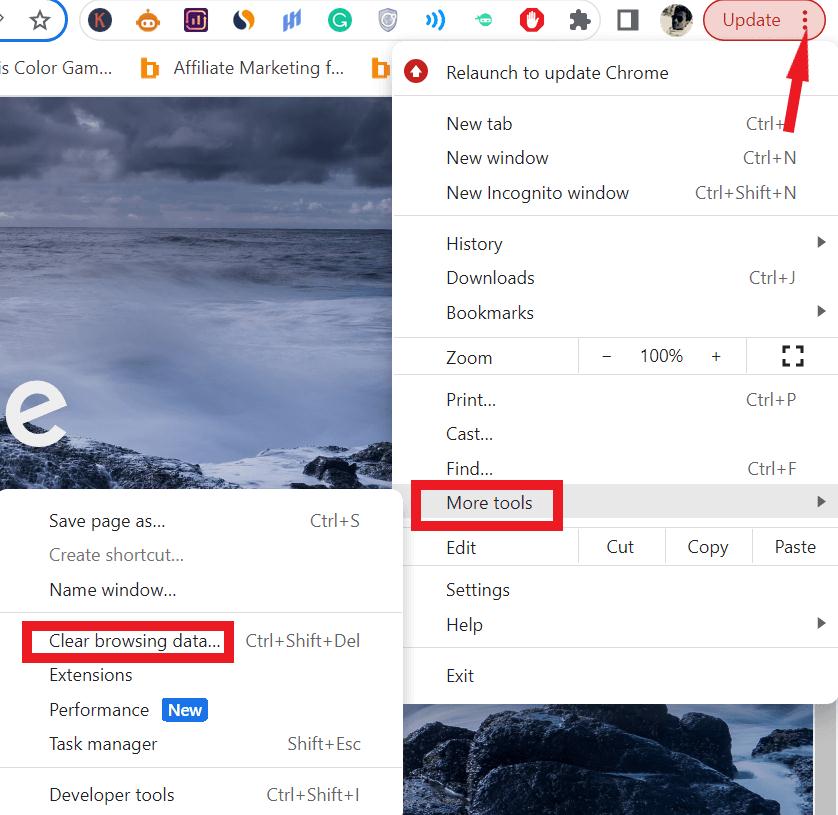
Task: Open a New Incognito window
Action: (615, 192)
